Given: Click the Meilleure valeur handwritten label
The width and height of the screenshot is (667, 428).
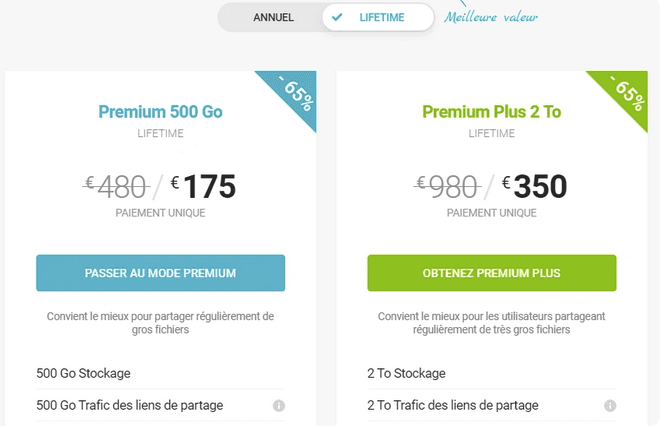Looking at the screenshot, I should click(x=491, y=17).
